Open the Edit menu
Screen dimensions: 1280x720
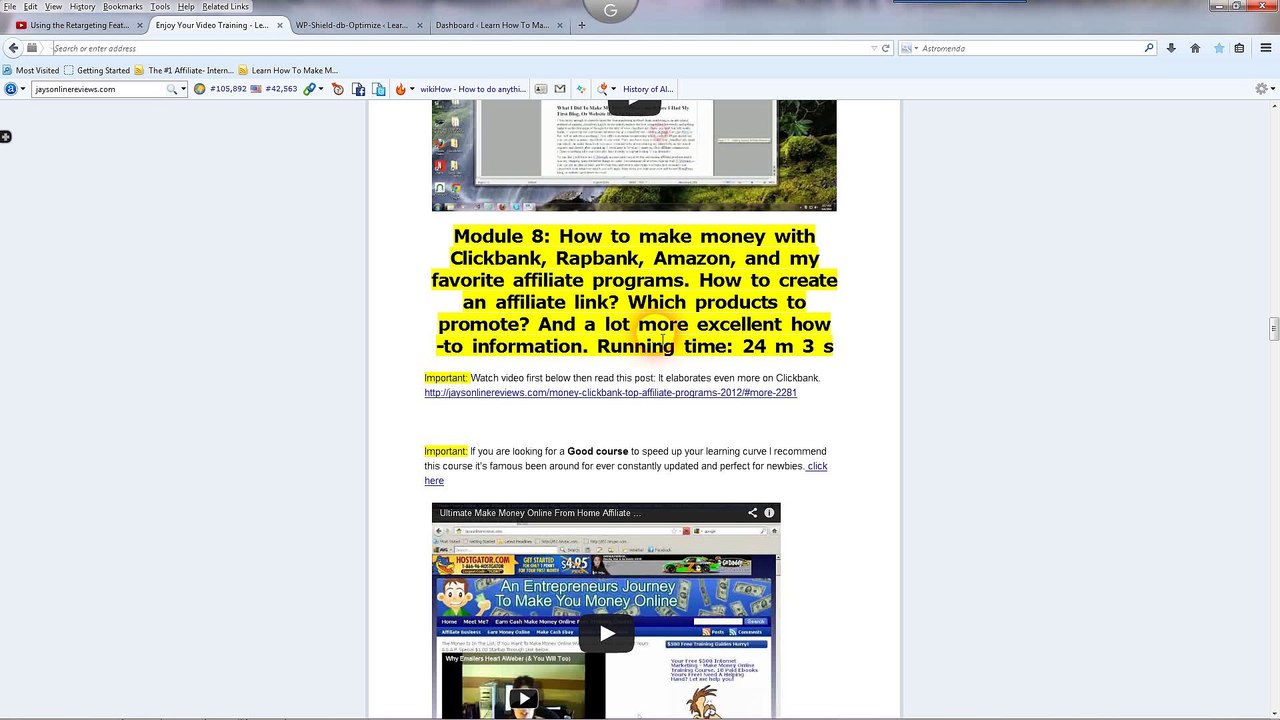(x=31, y=7)
